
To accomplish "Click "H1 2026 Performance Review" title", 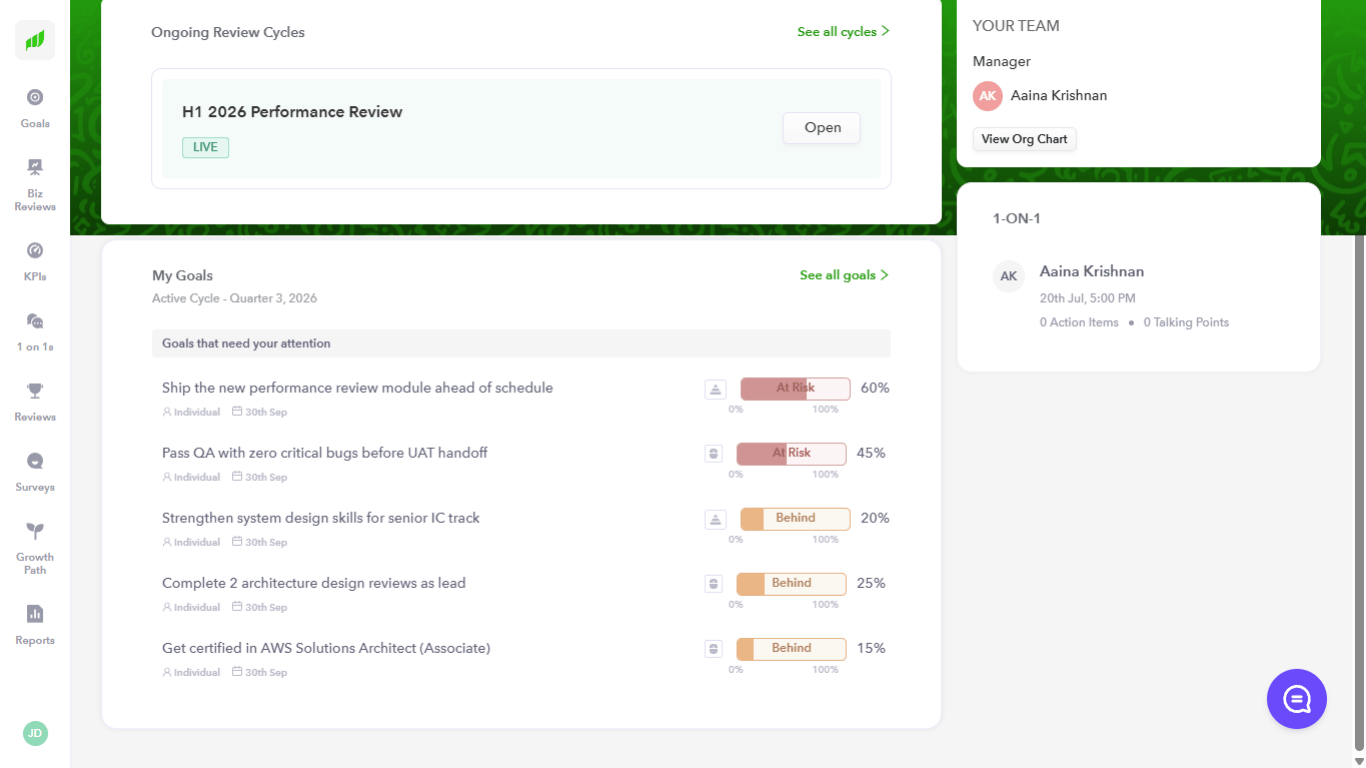I will pyautogui.click(x=292, y=112).
